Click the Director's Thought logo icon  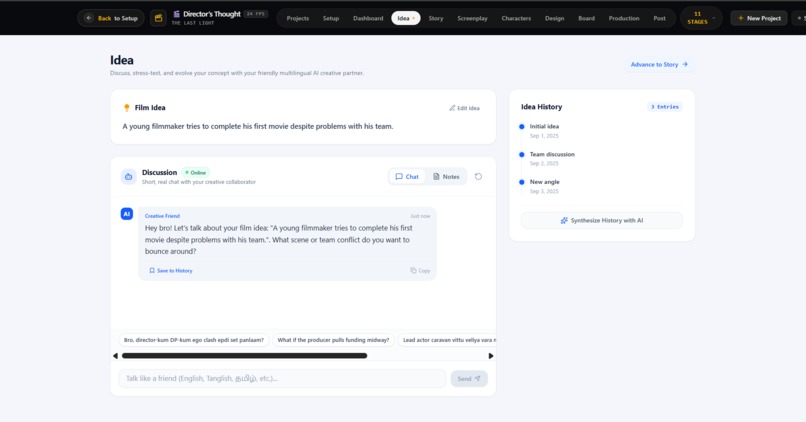click(176, 14)
